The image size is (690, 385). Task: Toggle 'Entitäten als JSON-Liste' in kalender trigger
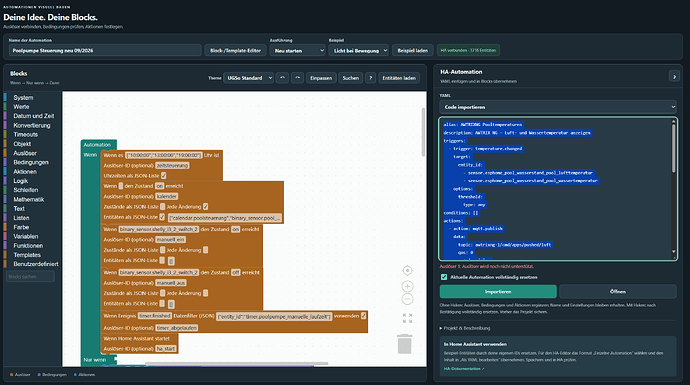pyautogui.click(x=162, y=217)
